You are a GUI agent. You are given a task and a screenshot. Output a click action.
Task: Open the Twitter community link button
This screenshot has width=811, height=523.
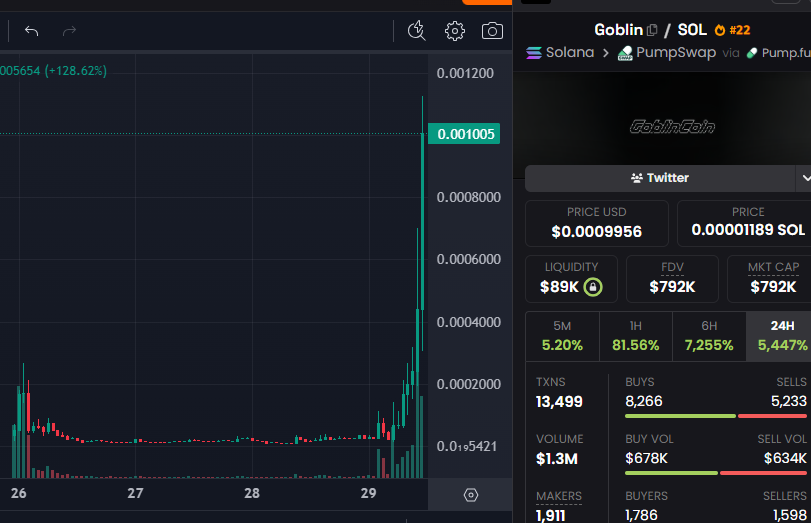pos(660,178)
